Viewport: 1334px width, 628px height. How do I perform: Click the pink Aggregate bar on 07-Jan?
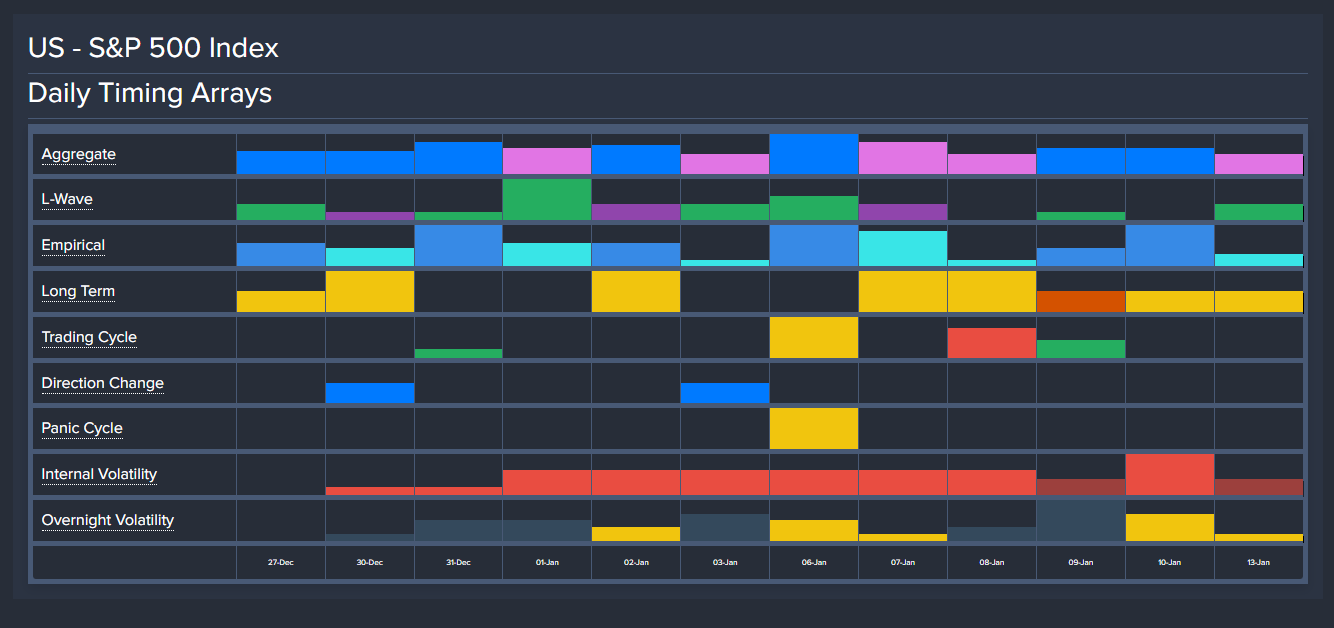tap(903, 158)
